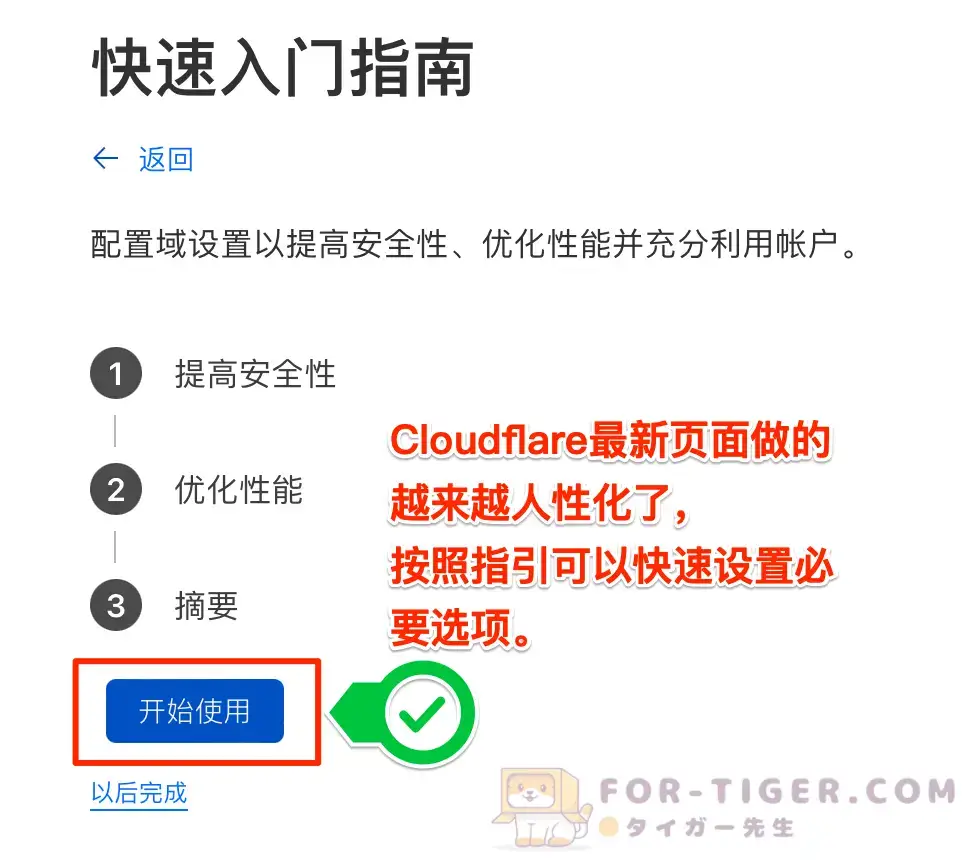Select the 提高安全性 step label
Viewport: 970px width, 860px height.
click(x=255, y=374)
